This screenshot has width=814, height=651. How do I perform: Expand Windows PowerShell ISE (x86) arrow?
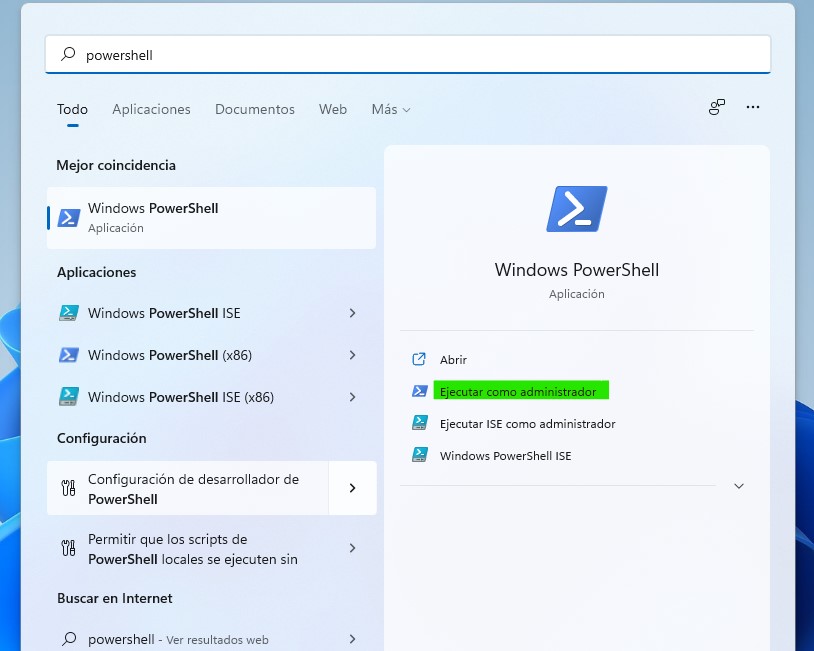click(352, 397)
